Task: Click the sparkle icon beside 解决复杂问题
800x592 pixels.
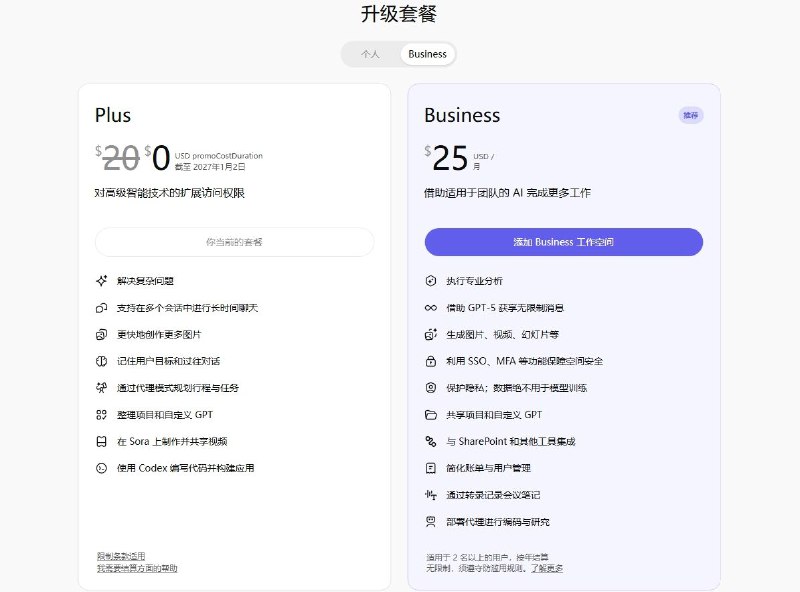Action: pos(101,281)
